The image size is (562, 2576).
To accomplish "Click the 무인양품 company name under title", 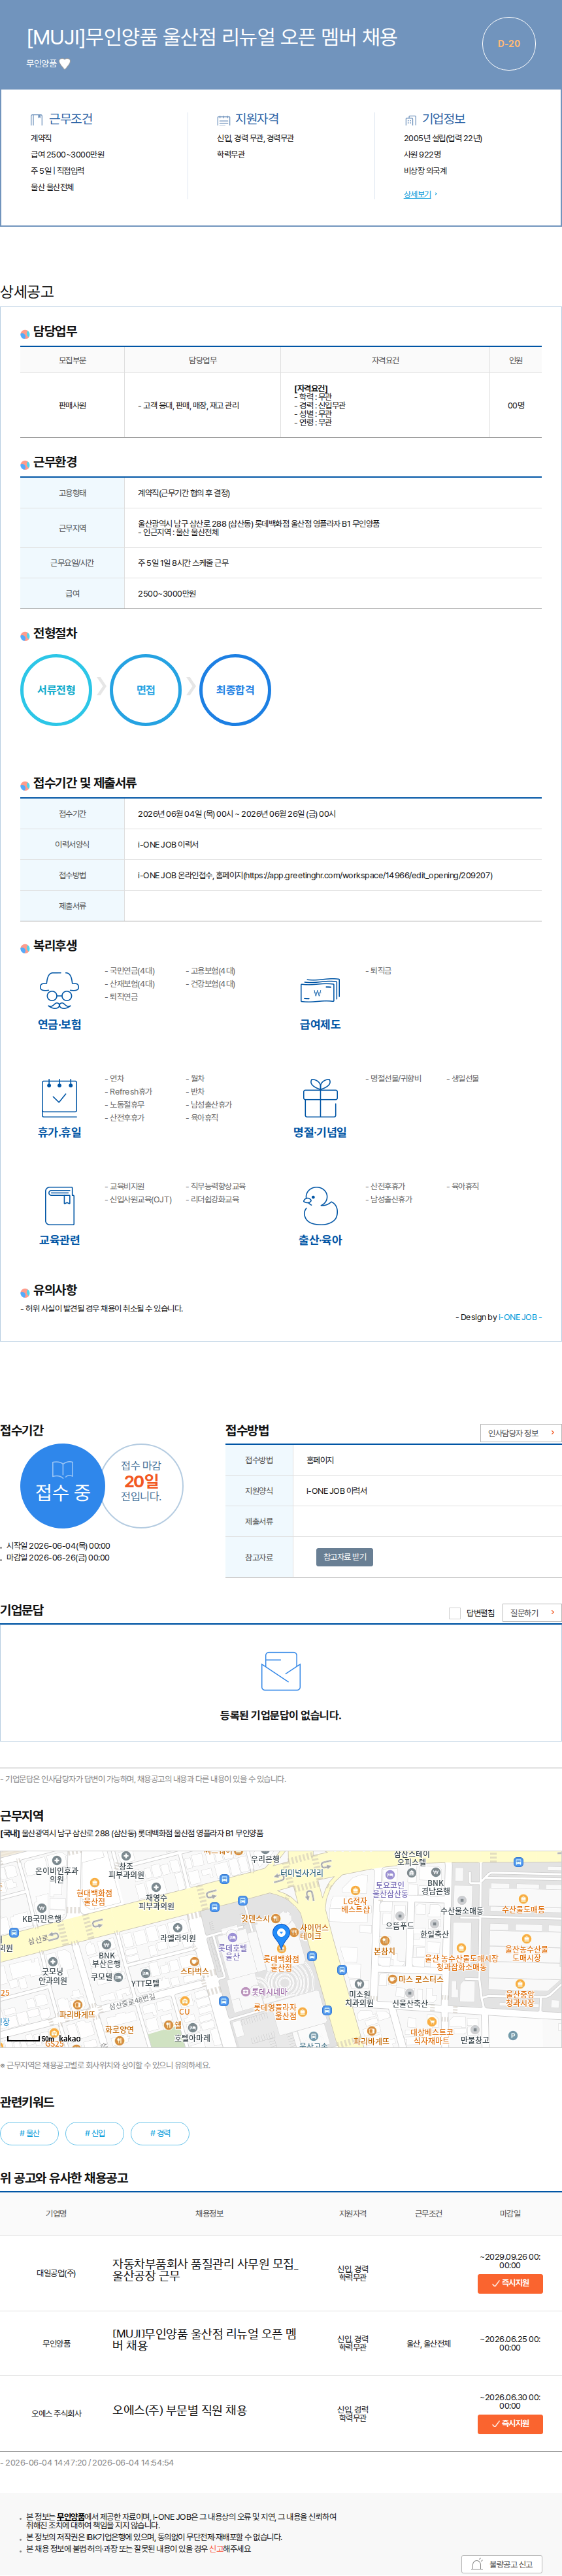I will pos(42,64).
